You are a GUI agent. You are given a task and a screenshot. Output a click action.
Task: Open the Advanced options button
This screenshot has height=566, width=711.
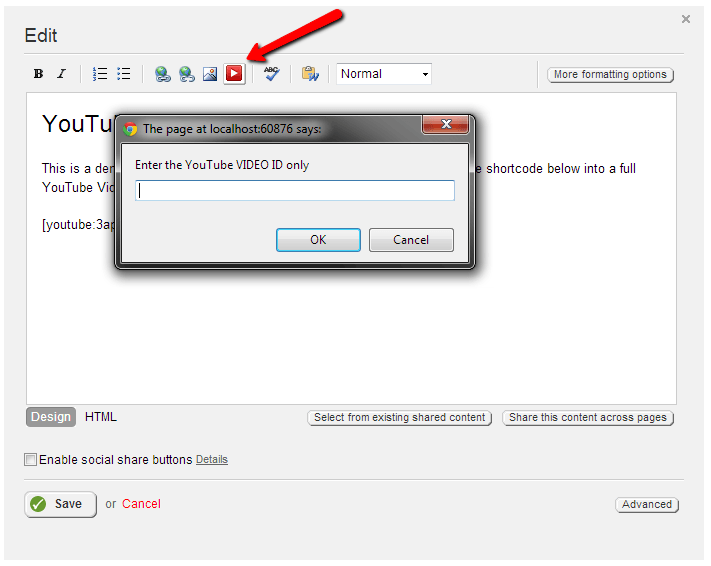(647, 504)
